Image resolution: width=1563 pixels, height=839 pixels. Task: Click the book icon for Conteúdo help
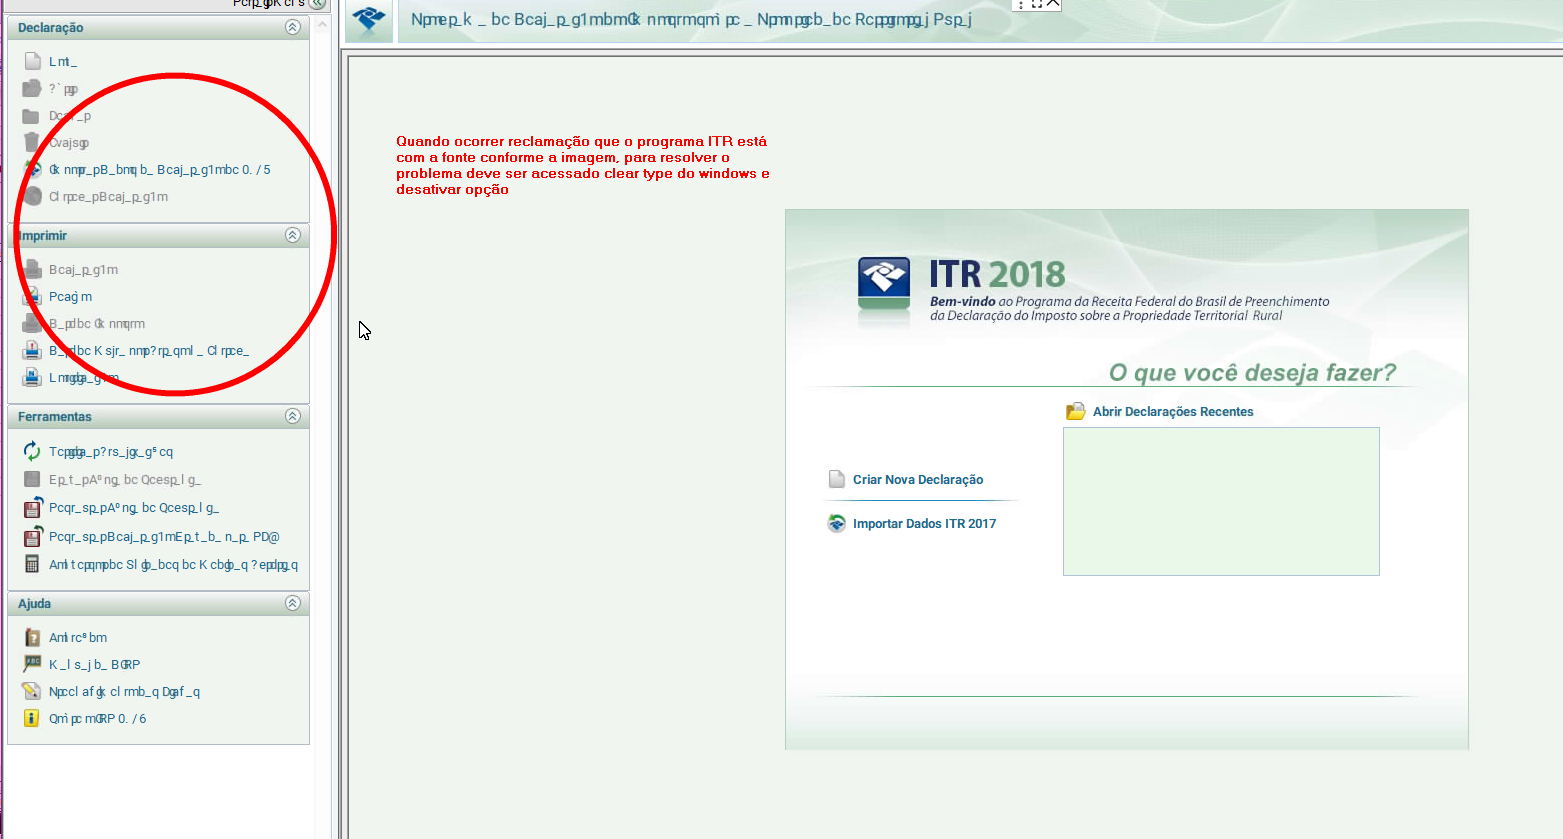32,637
